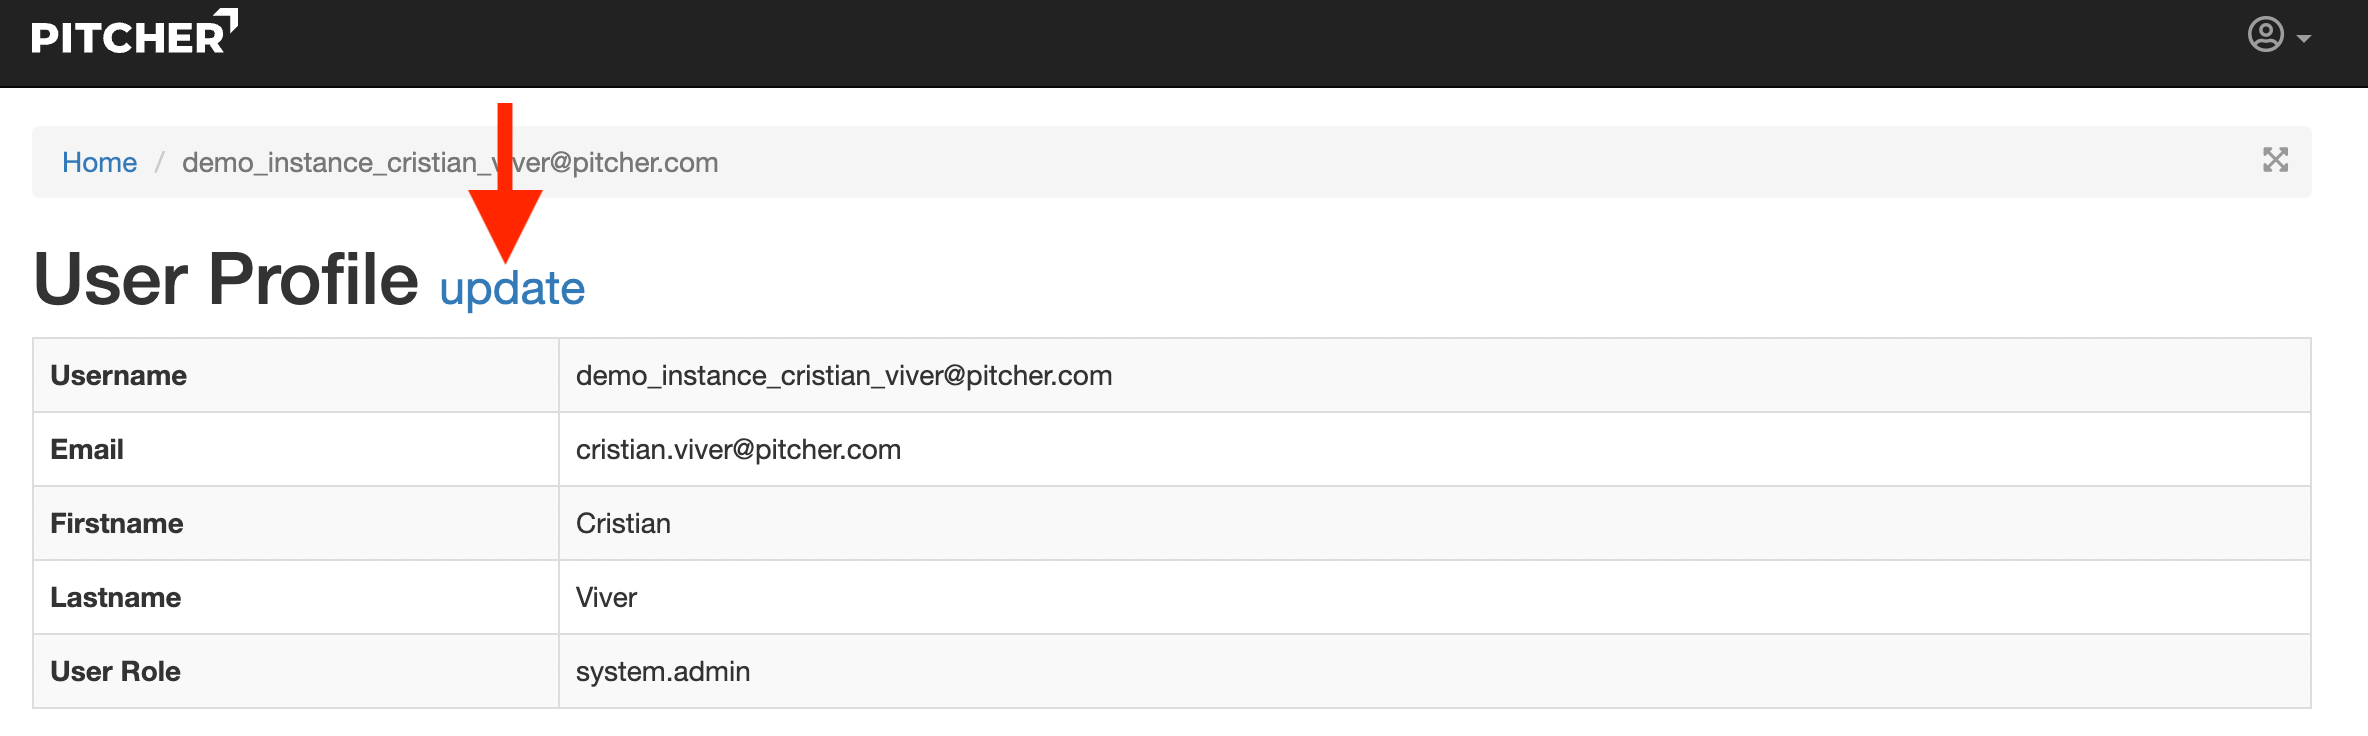2368x736 pixels.
Task: Expand the account dropdown caret
Action: 2304,39
